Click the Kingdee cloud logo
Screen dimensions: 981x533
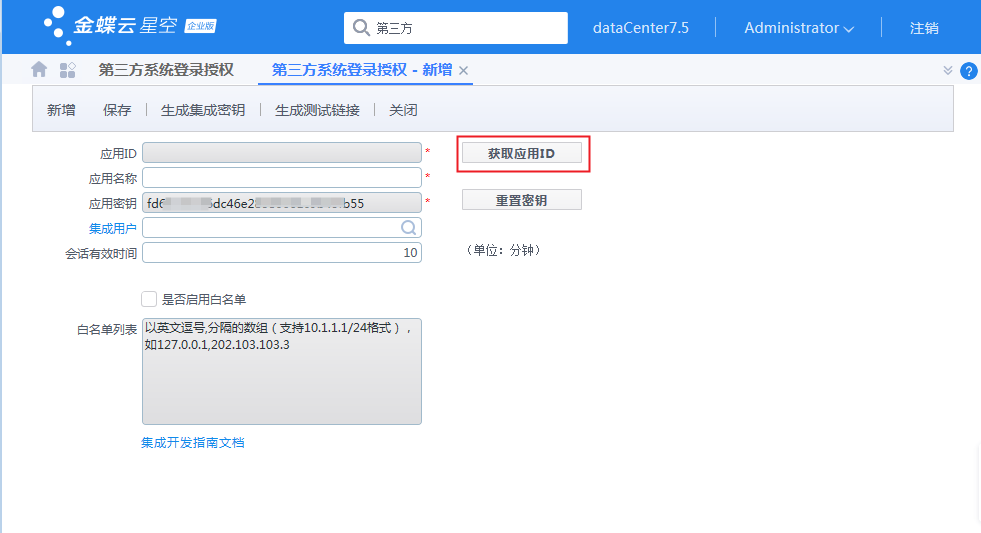130,27
